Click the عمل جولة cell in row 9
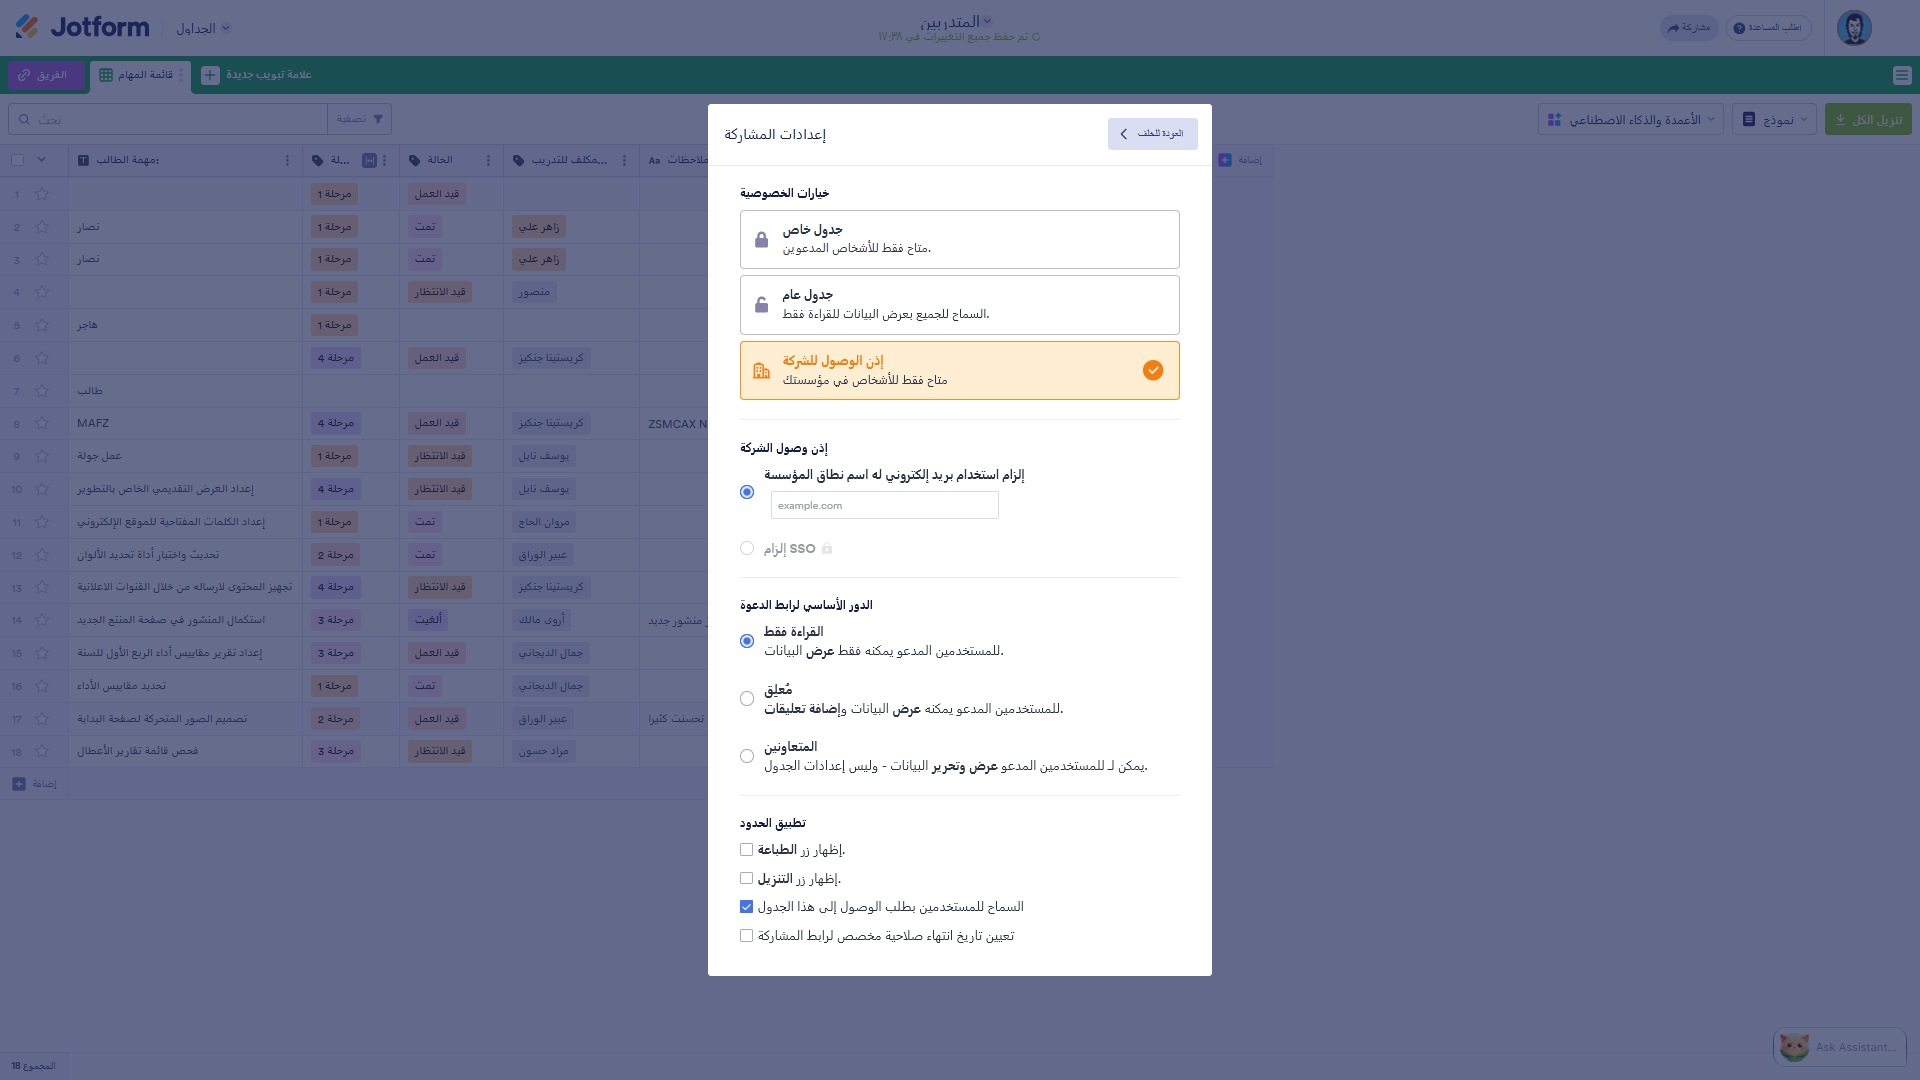1920x1080 pixels. (x=185, y=456)
